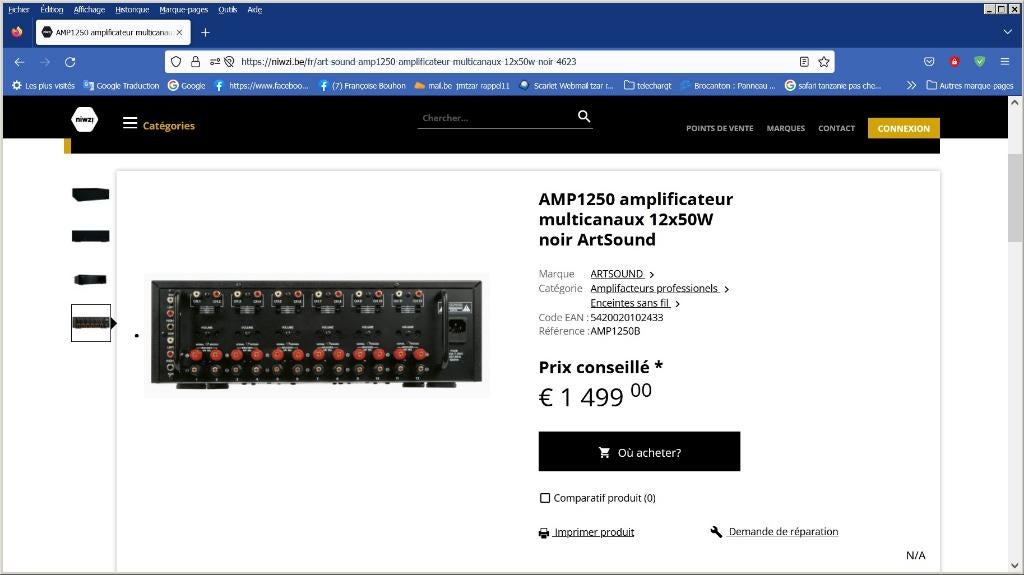Select the first product thumbnail

tap(90, 194)
